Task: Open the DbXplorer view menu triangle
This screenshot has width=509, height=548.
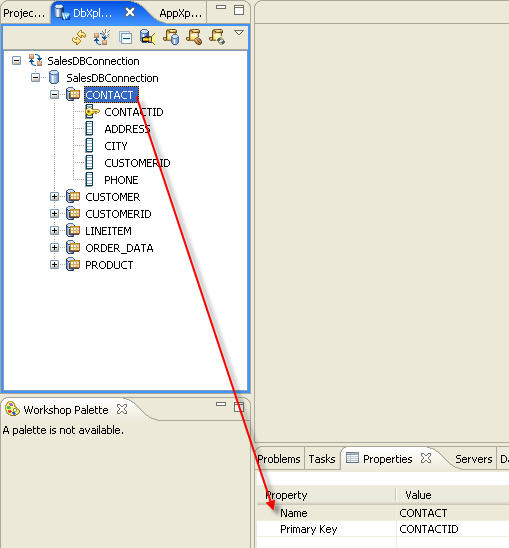Action: pos(239,33)
